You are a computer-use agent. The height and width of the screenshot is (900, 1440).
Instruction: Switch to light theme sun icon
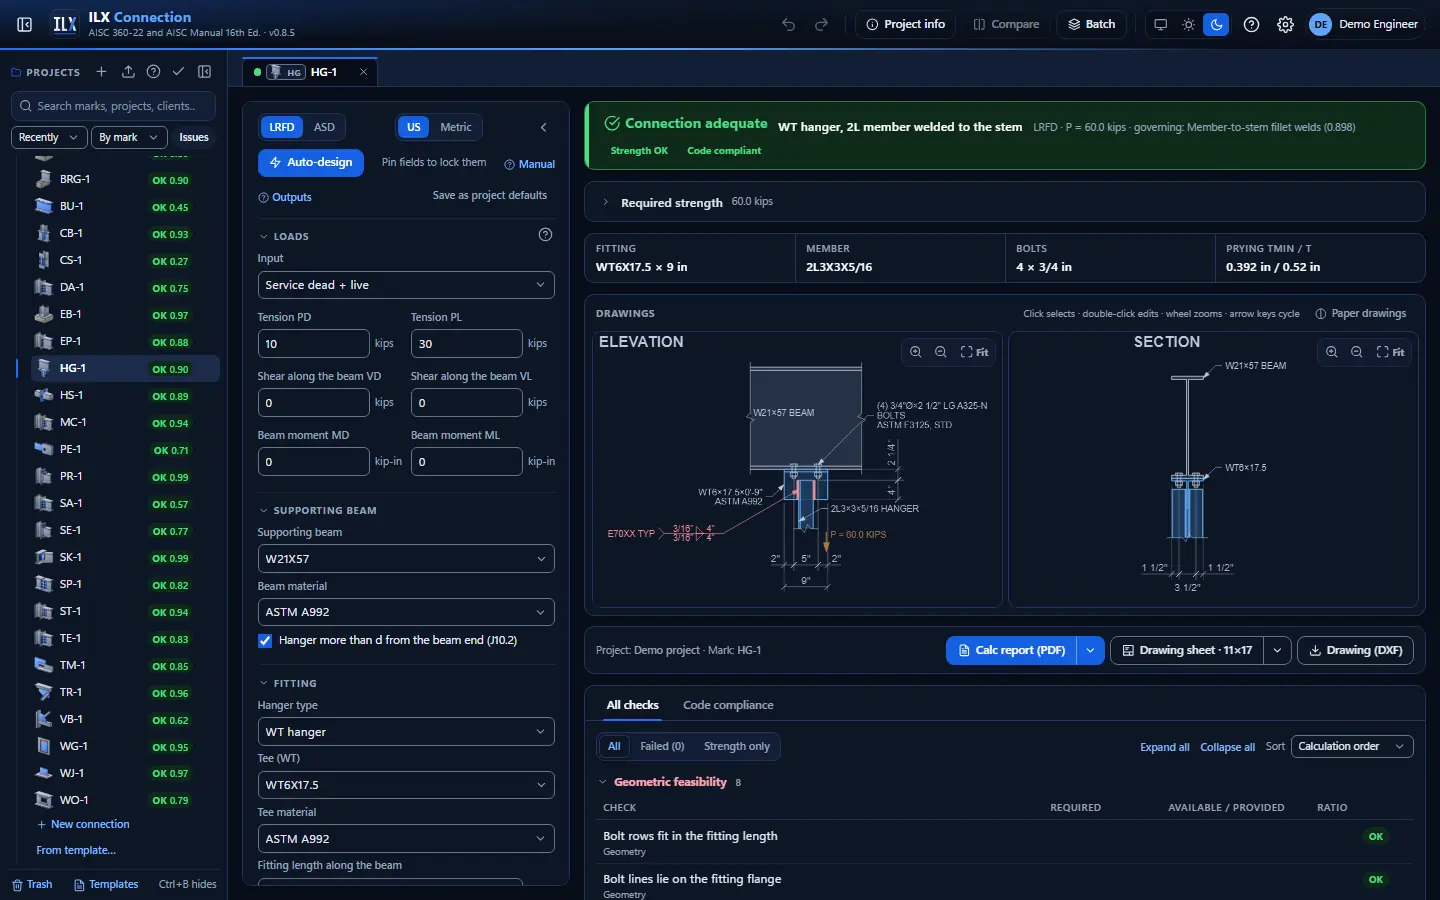point(1188,24)
